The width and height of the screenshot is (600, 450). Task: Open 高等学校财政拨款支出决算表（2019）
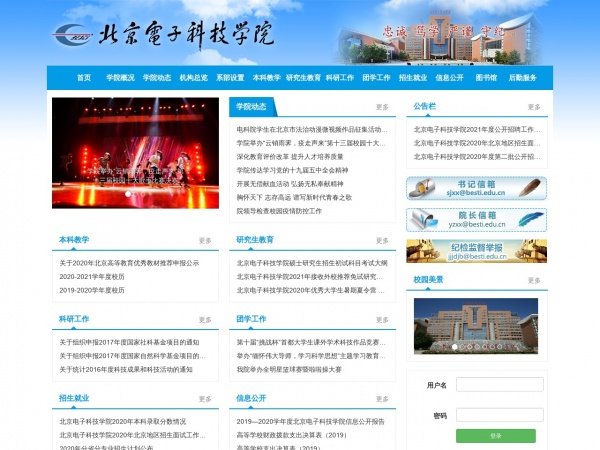(x=292, y=435)
